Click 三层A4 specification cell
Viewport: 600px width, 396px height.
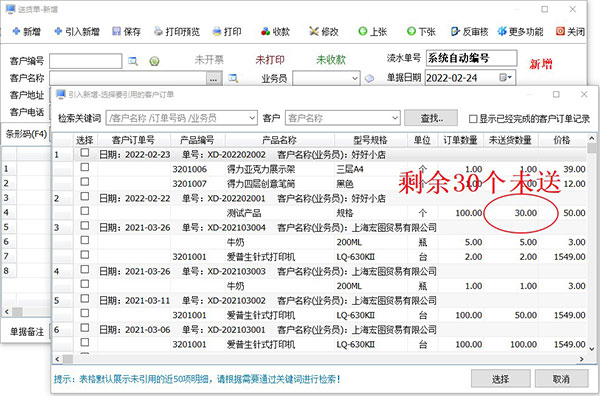click(370, 169)
